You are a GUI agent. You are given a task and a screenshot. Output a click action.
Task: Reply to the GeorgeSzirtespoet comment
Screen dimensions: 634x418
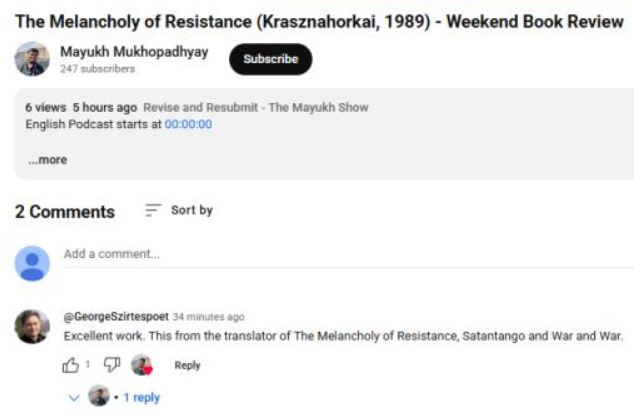[x=188, y=366]
